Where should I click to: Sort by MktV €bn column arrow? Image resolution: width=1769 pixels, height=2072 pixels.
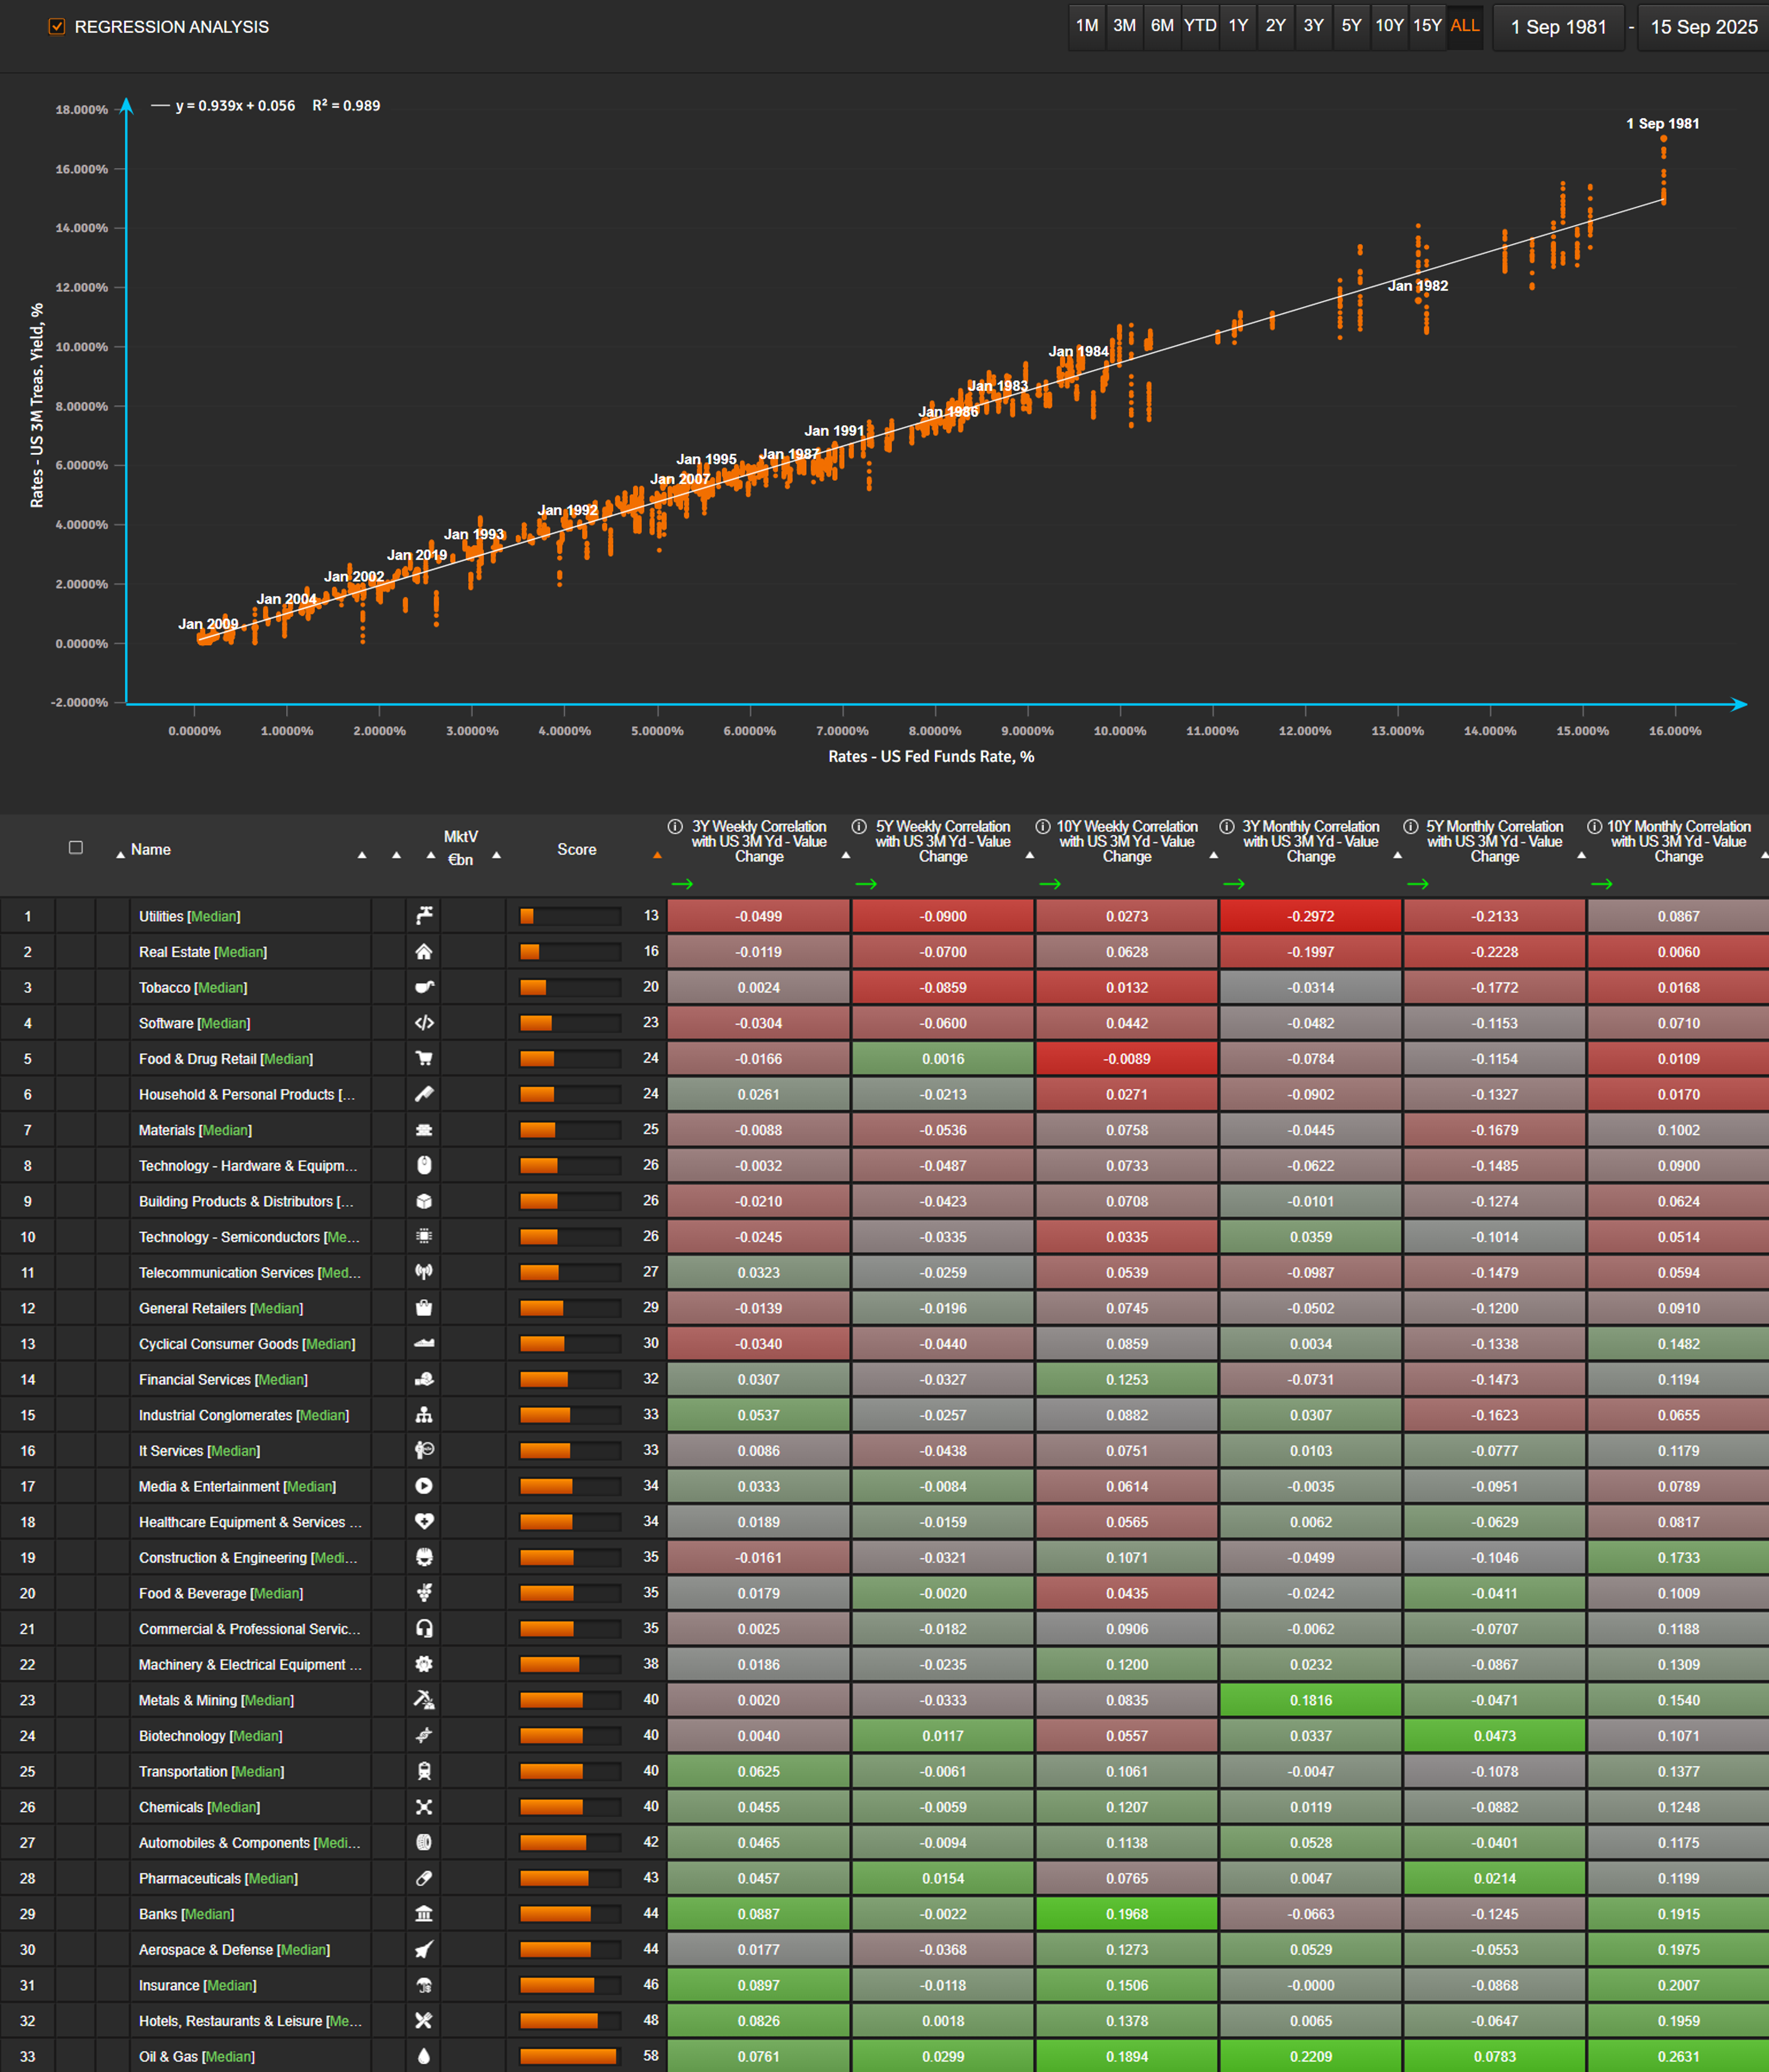point(497,856)
